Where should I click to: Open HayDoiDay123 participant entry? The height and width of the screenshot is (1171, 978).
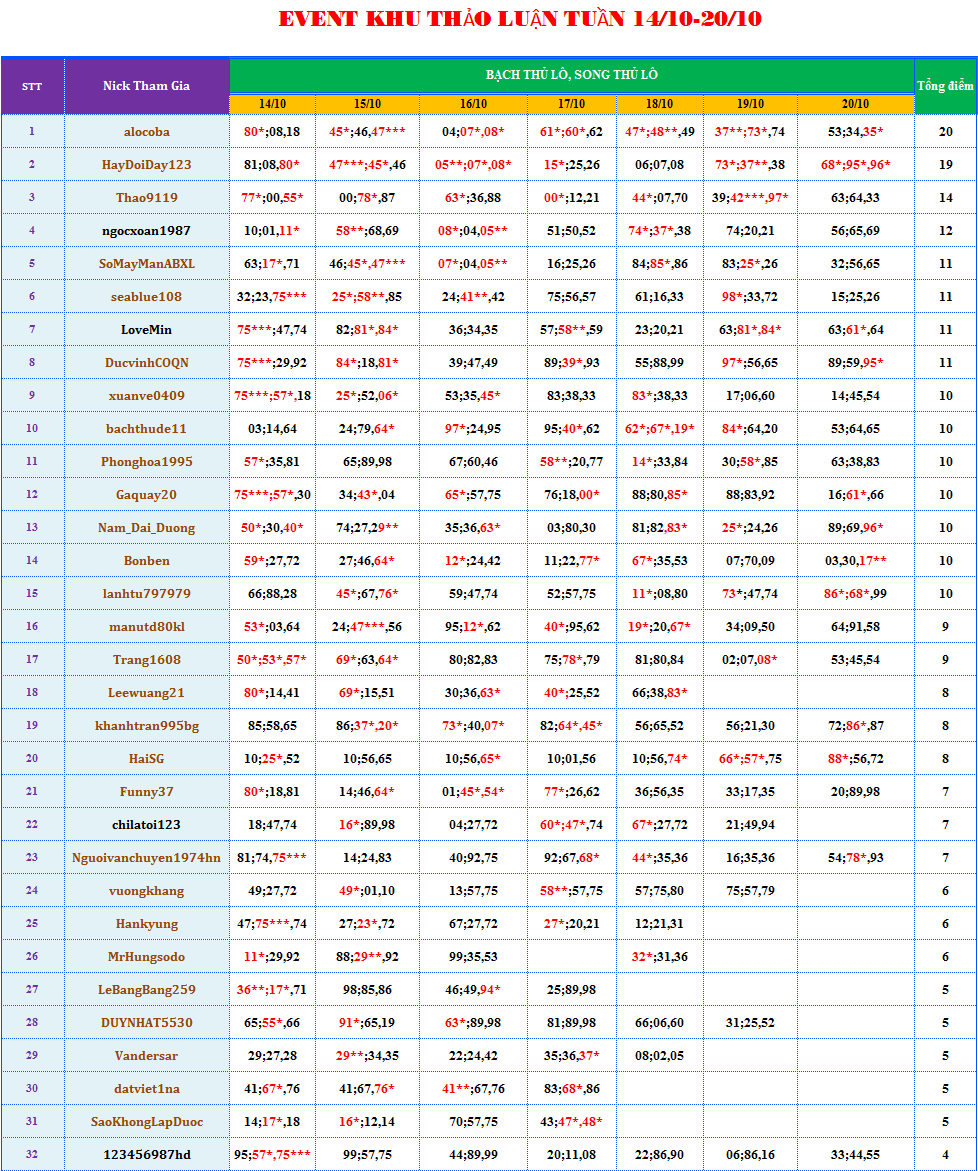tap(146, 164)
